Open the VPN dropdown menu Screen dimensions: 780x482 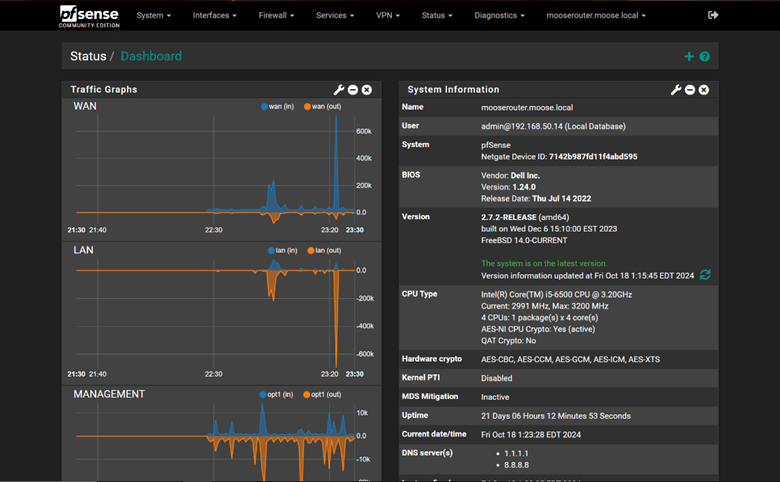pyautogui.click(x=388, y=15)
